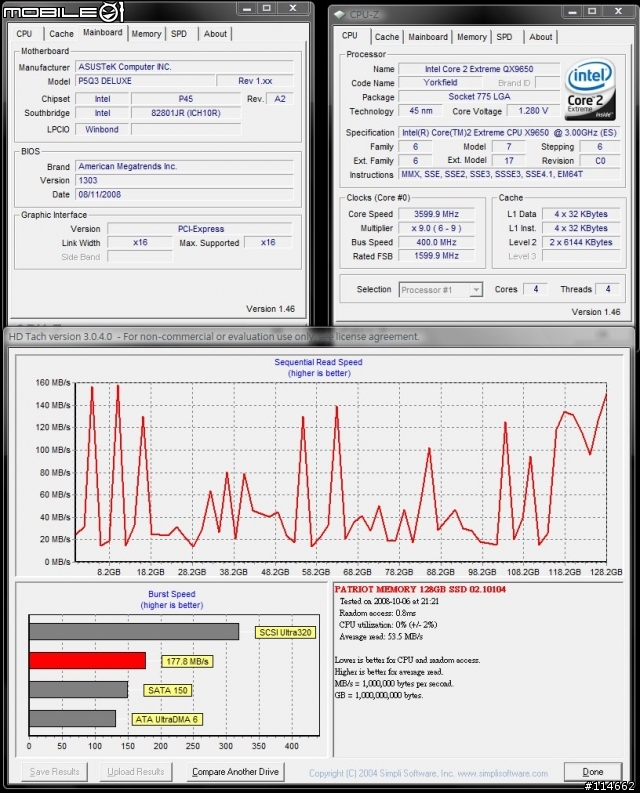
Task: Click the Intel Core 2 Extreme logo
Action: (590, 90)
